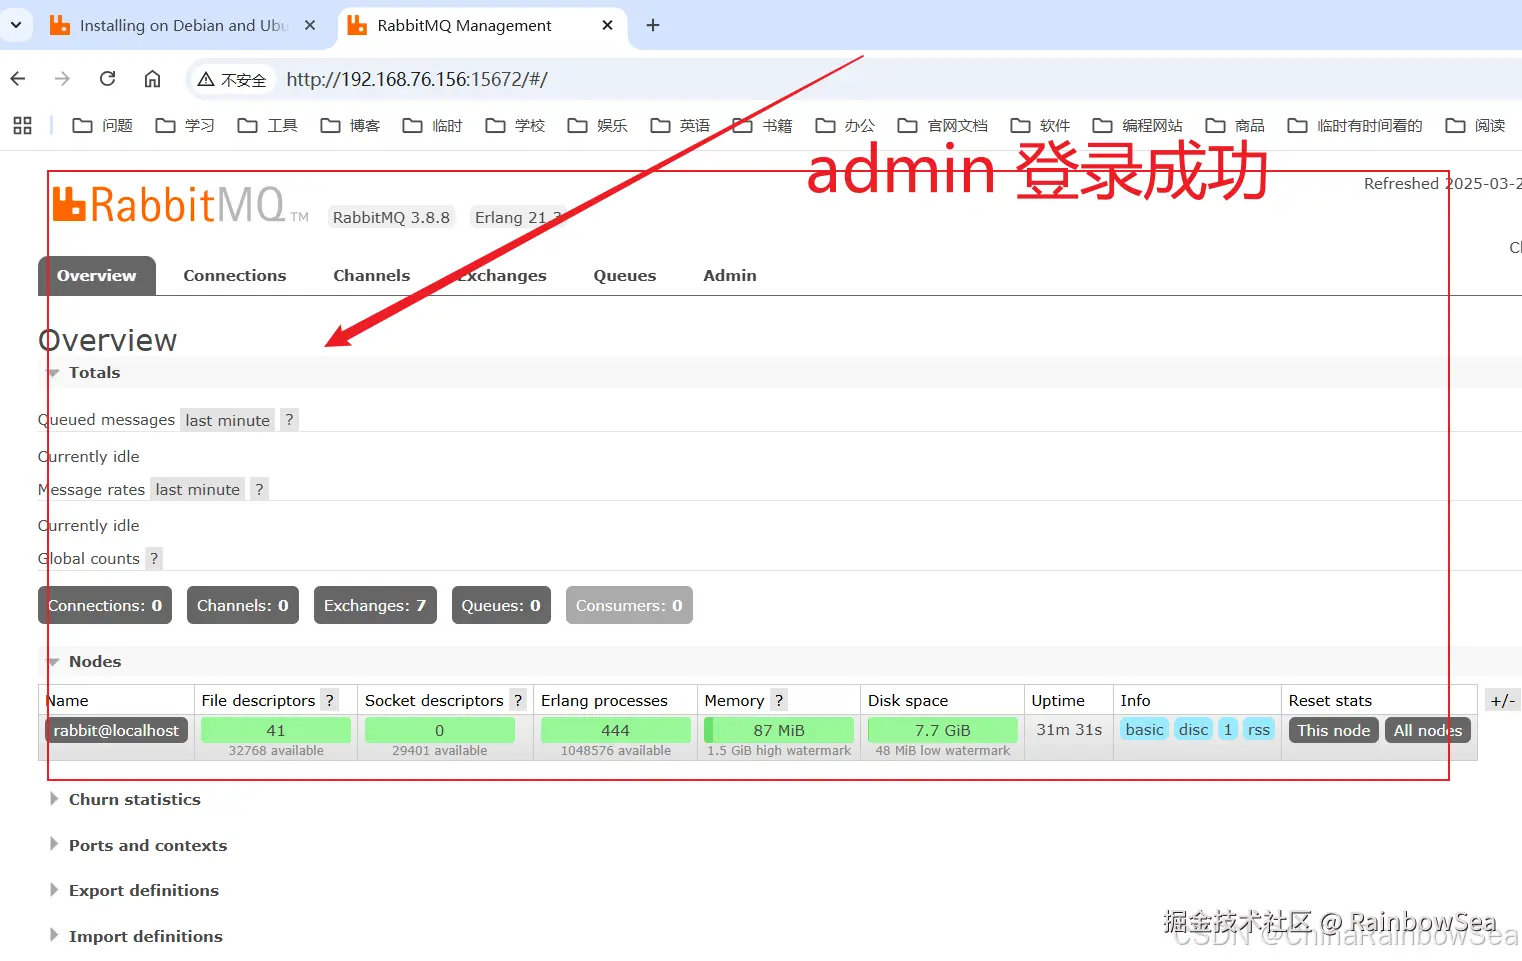Click the browser forward arrow

(x=63, y=79)
